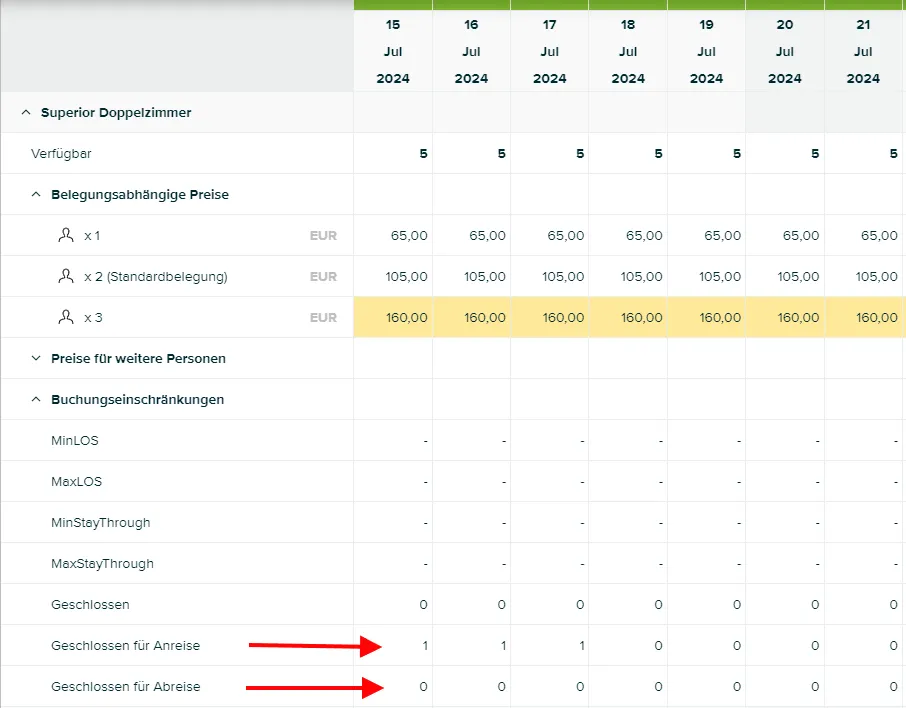Select the 21 Jul 2024 column header
Image resolution: width=906 pixels, height=708 pixels.
[863, 51]
